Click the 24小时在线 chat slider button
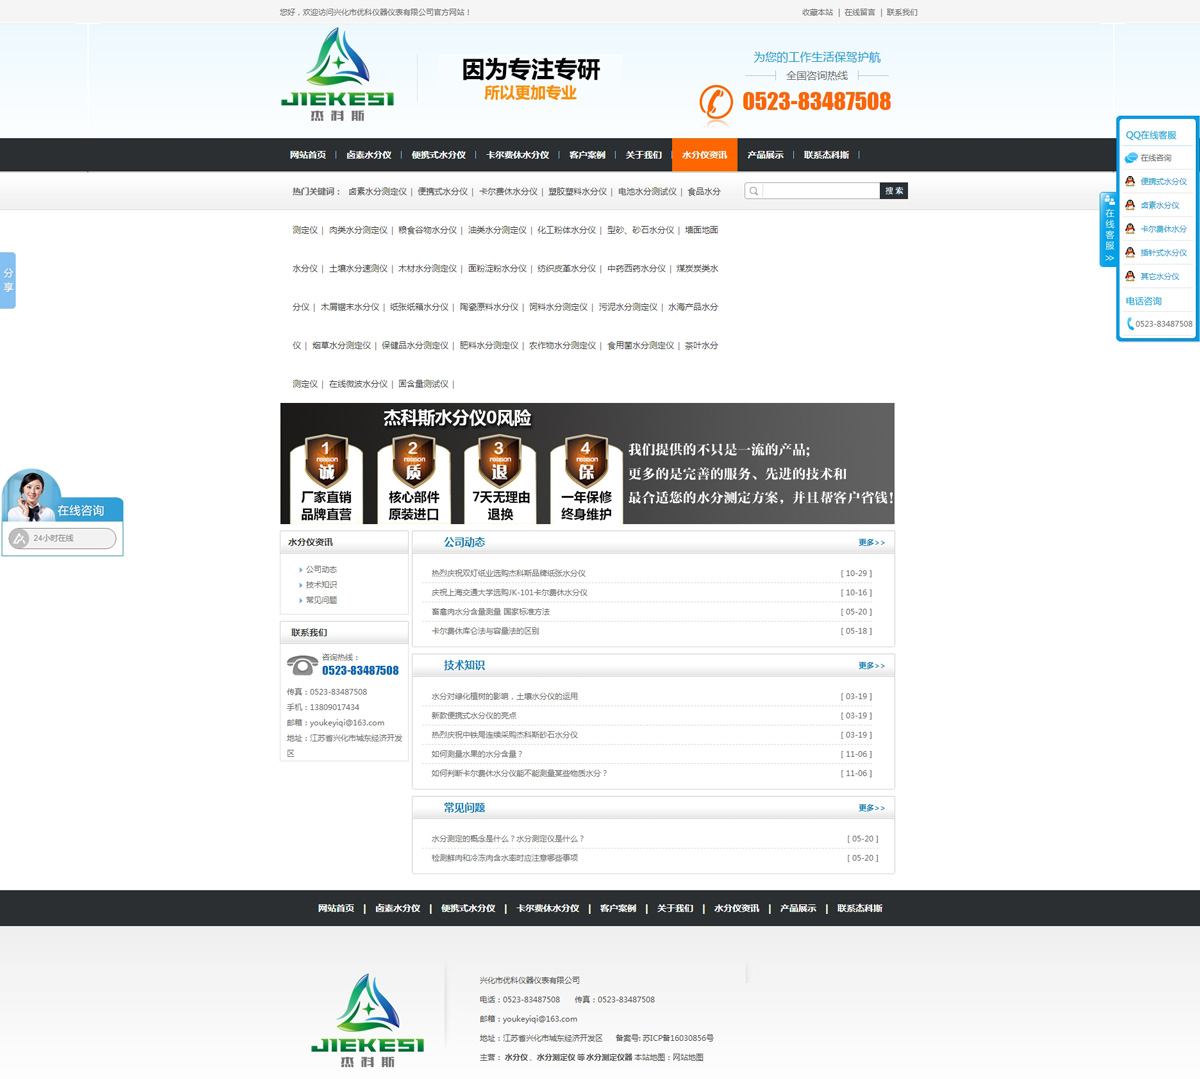 pos(62,538)
